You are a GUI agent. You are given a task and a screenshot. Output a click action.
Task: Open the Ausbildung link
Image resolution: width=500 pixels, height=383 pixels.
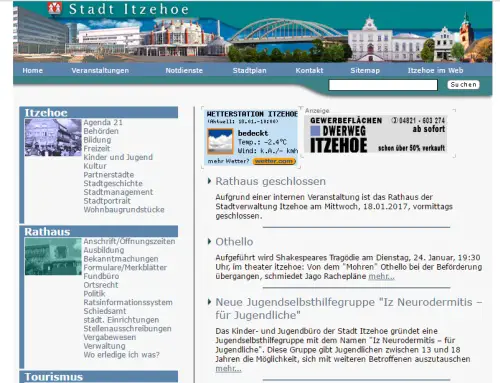point(104,250)
